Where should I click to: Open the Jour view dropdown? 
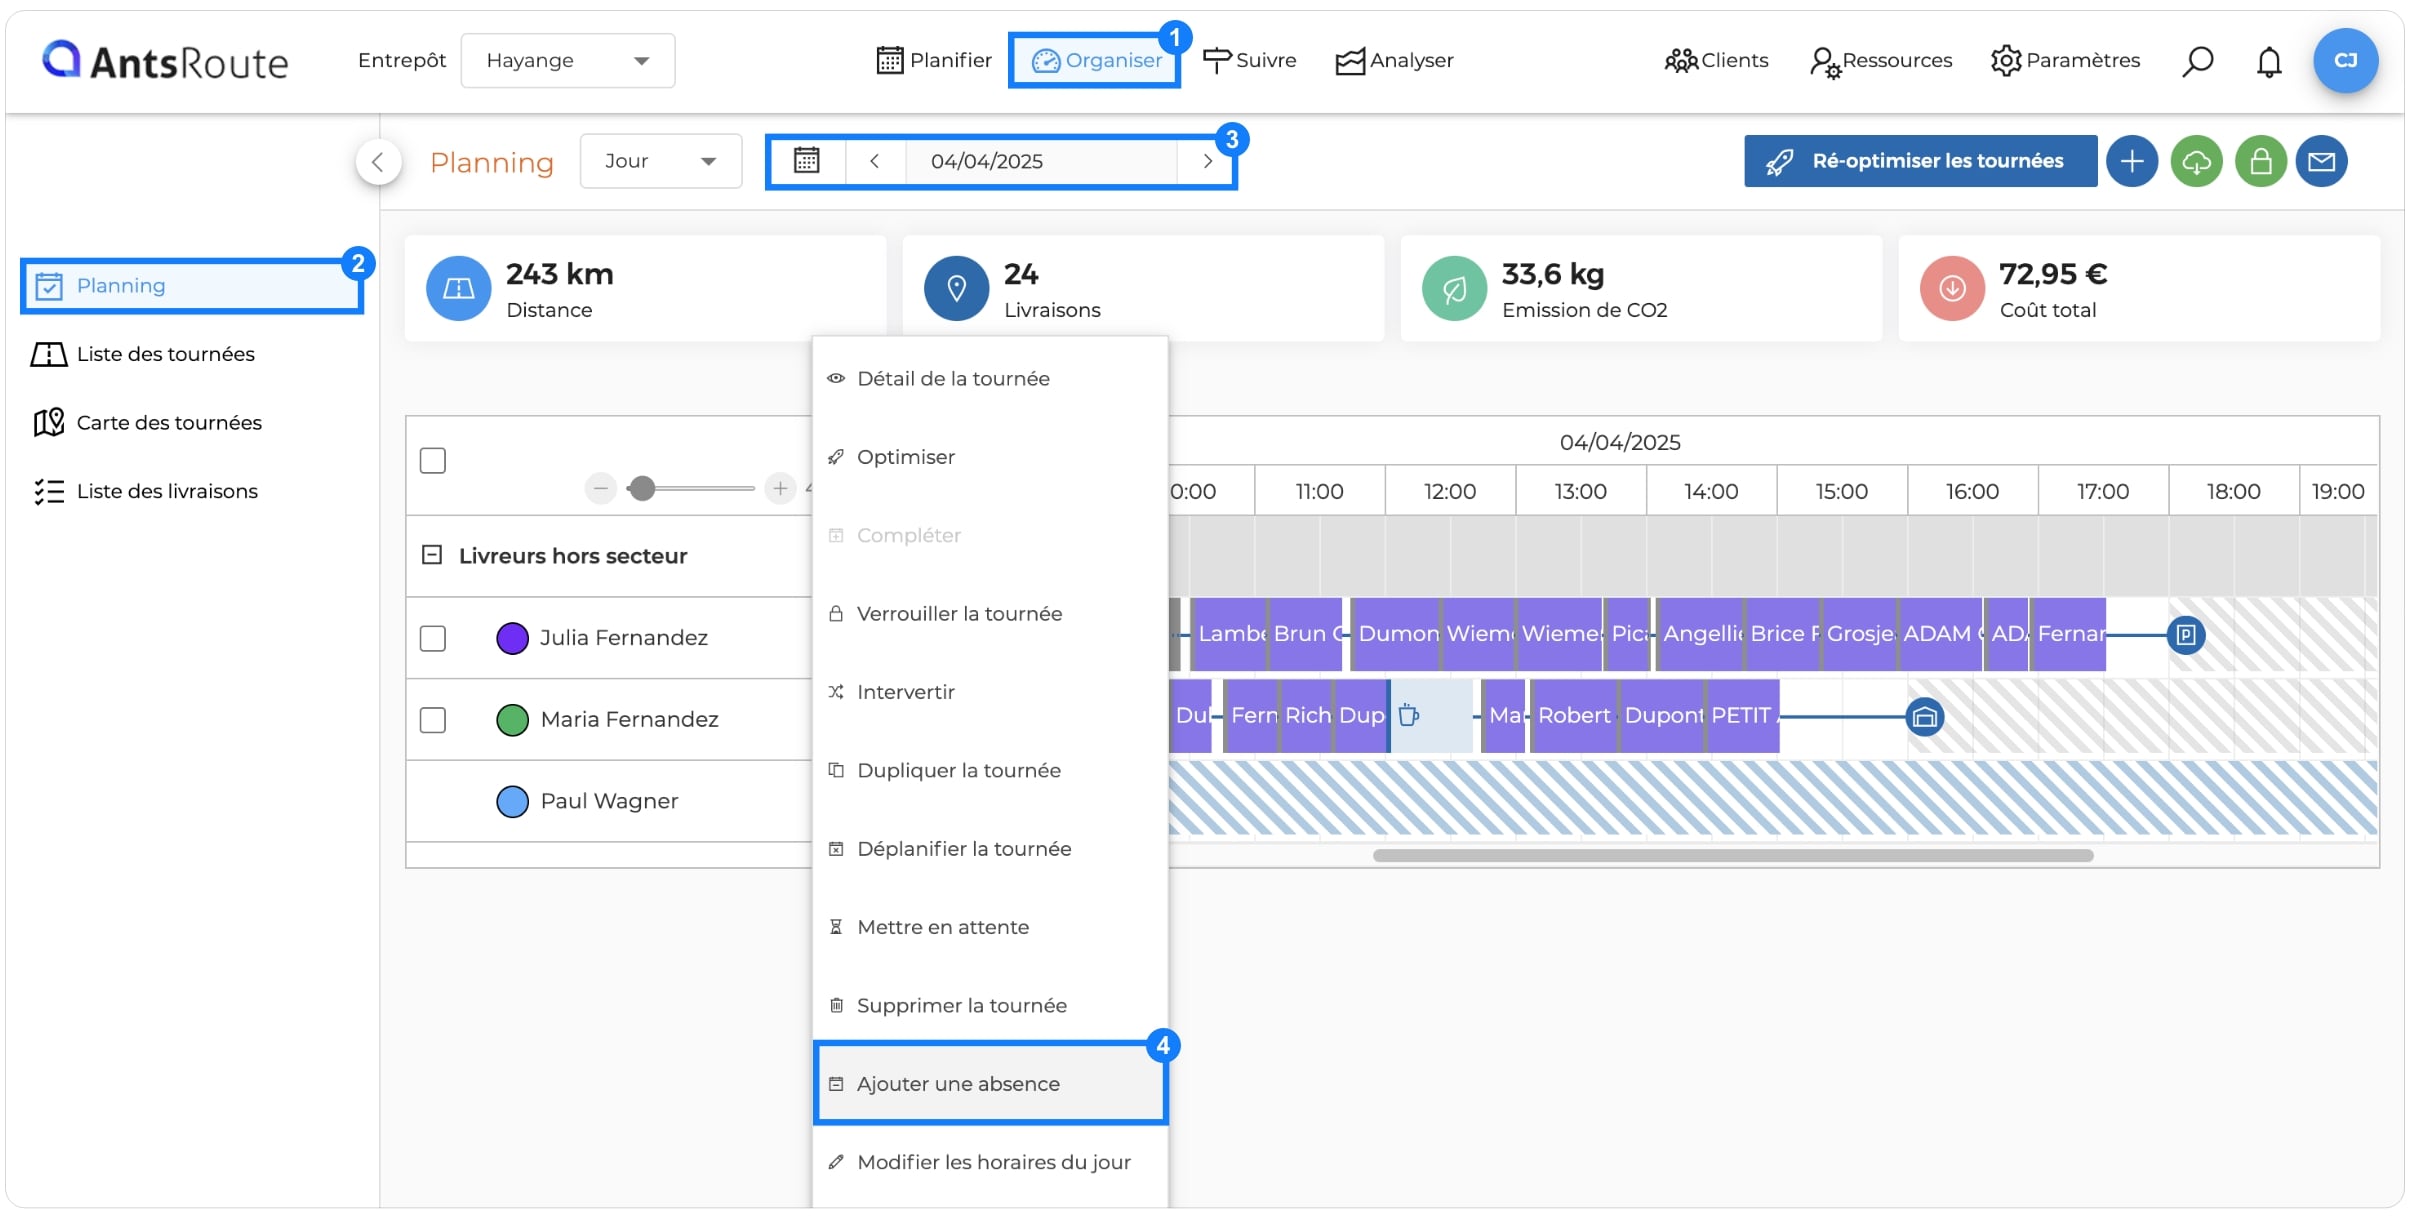pos(660,161)
